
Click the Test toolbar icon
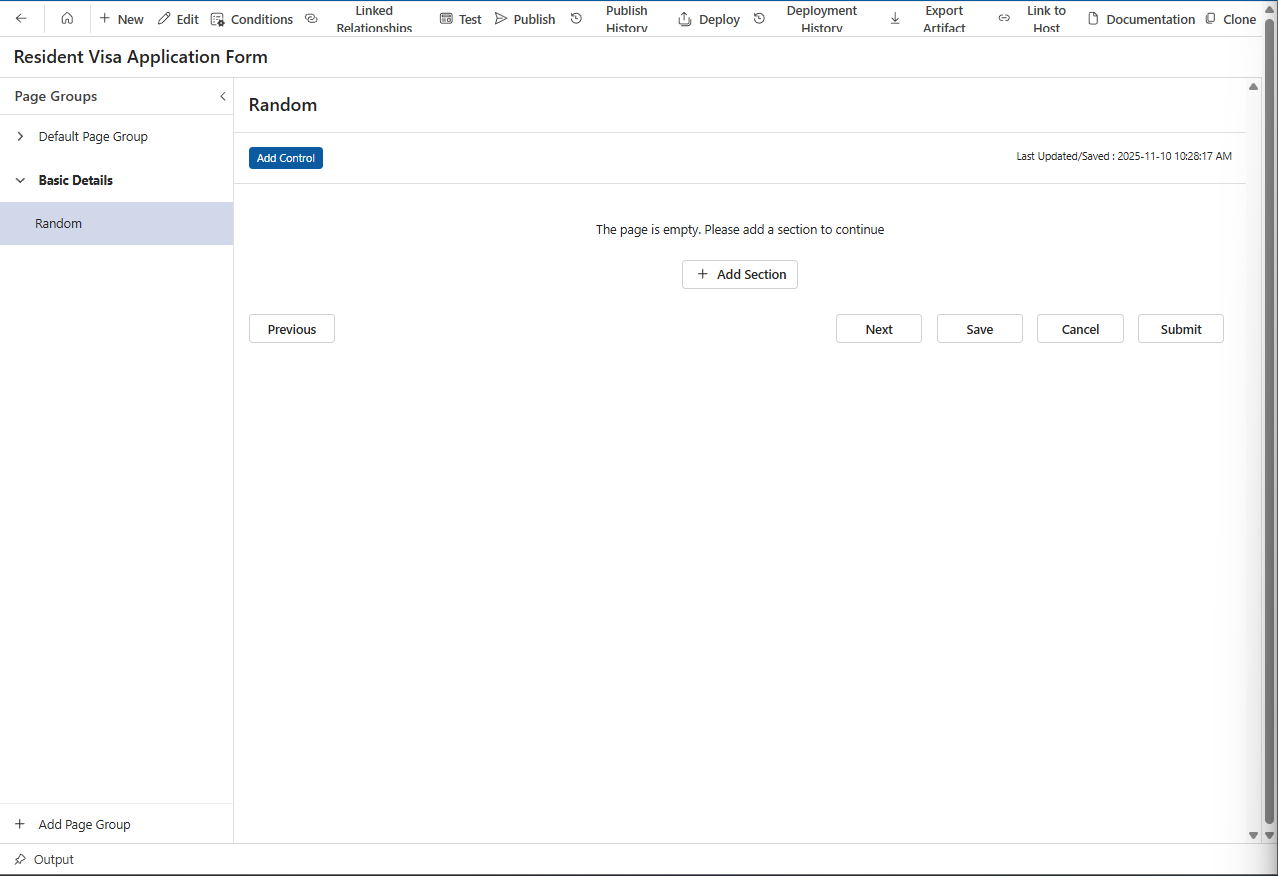[x=460, y=19]
